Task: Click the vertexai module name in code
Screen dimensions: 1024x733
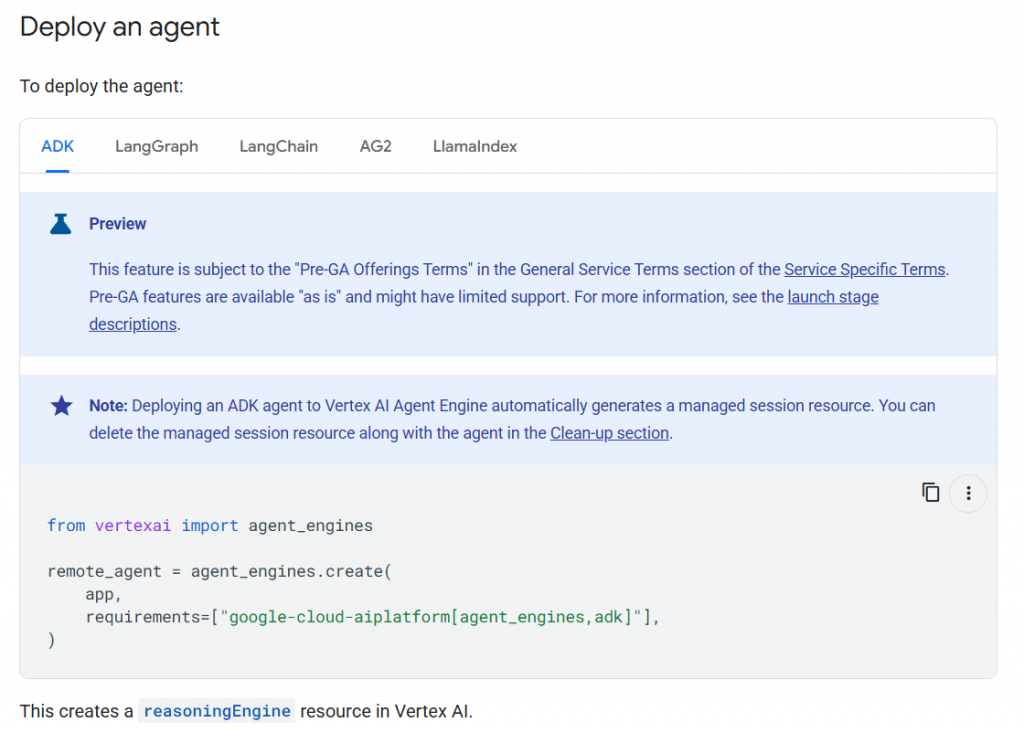Action: [x=133, y=525]
